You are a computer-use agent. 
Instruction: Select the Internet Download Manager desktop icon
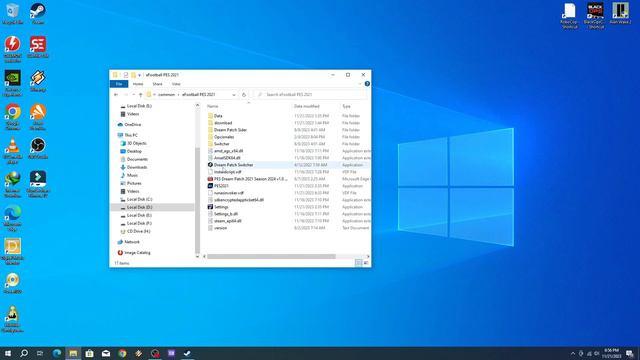click(13, 184)
